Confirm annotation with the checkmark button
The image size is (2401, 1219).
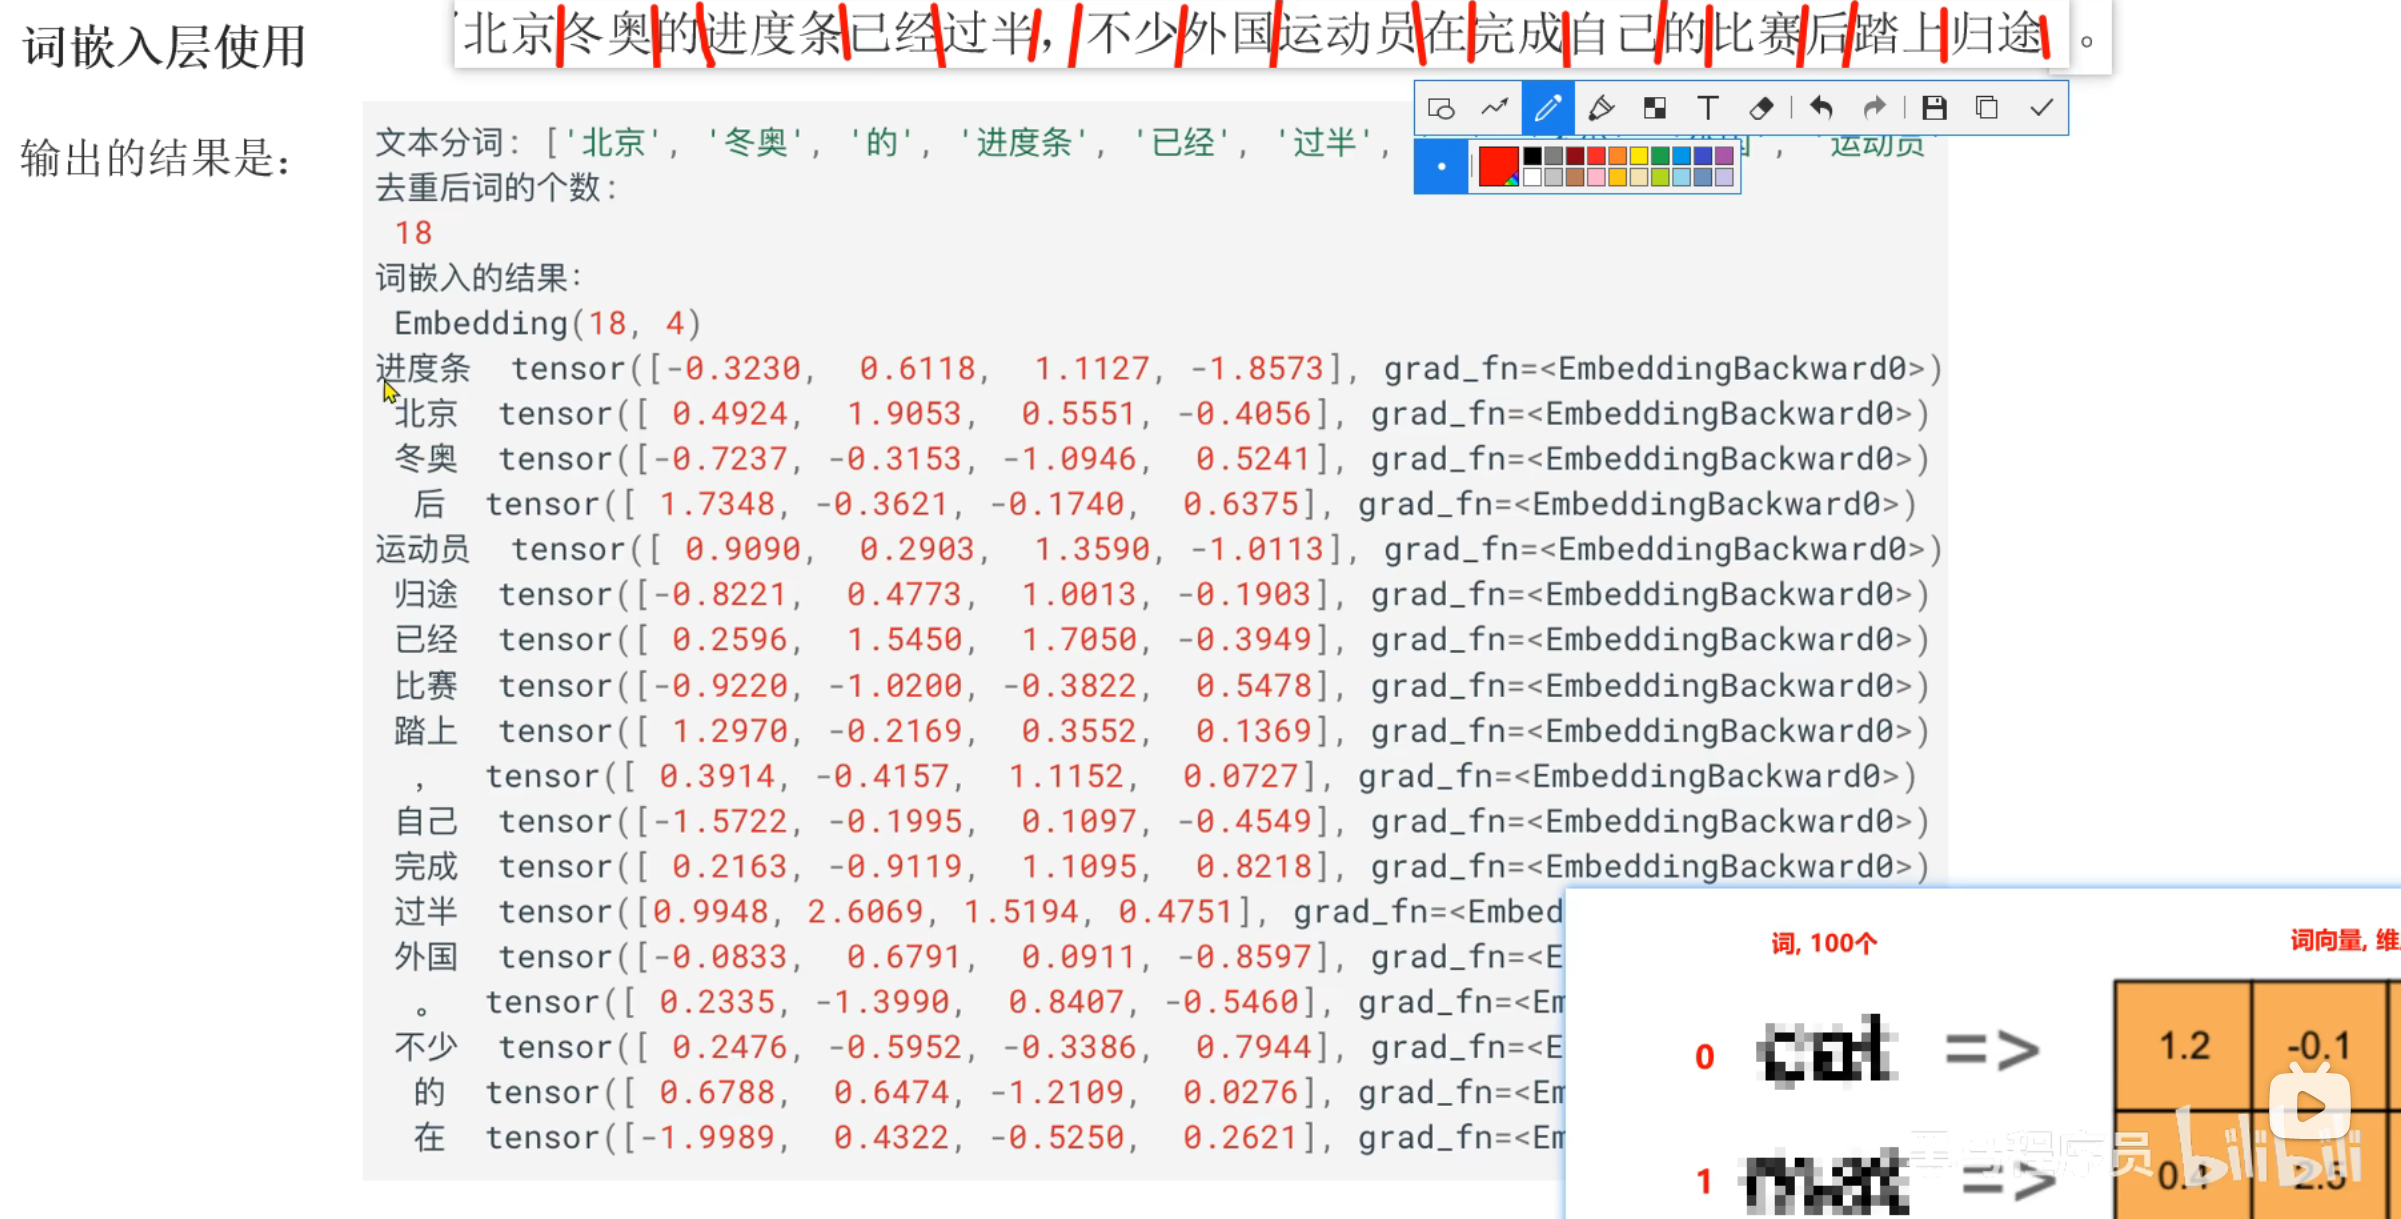click(x=2041, y=108)
